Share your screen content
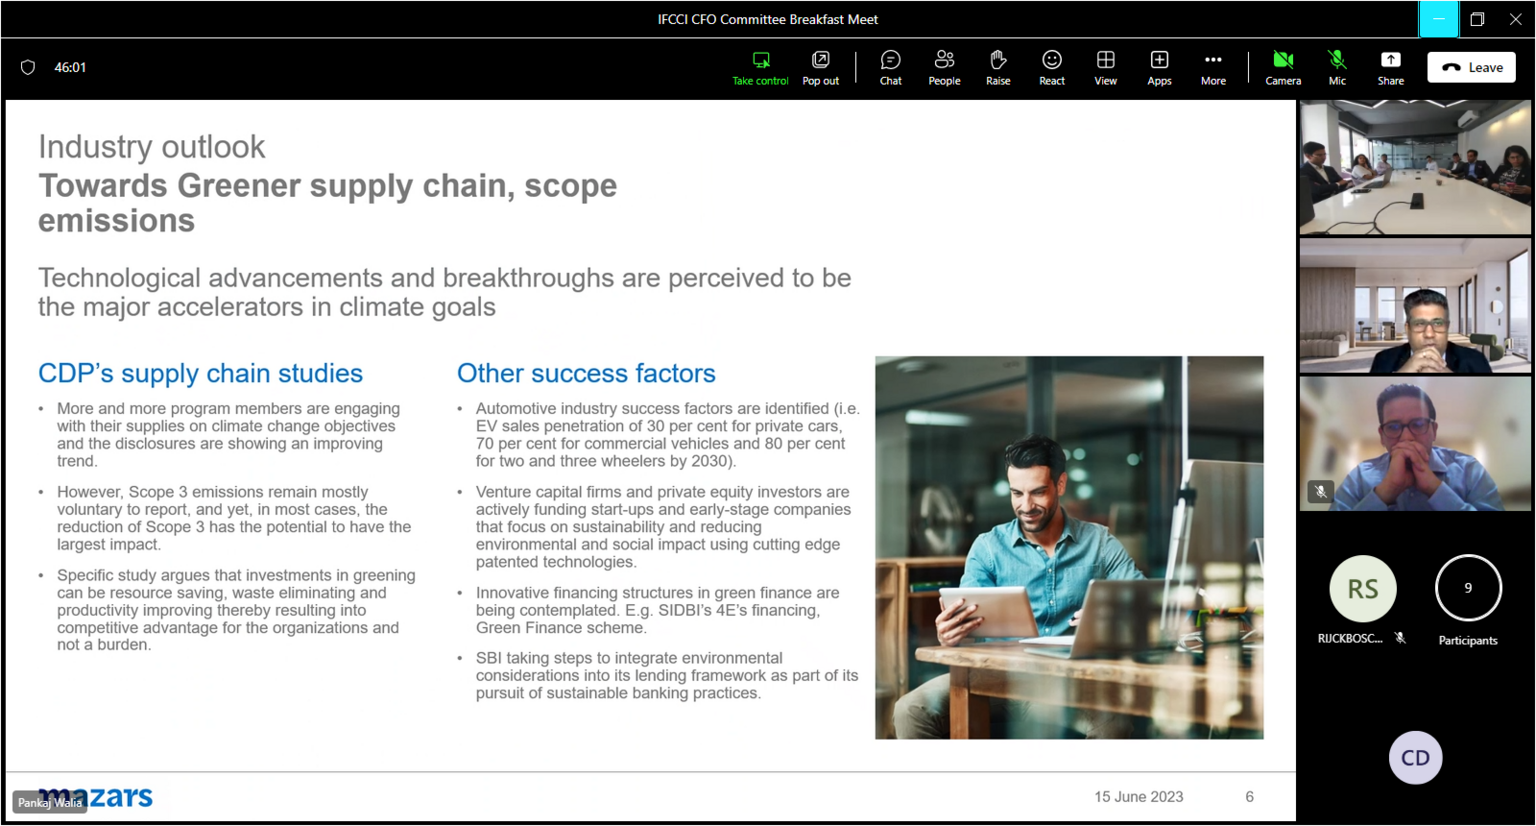1536x826 pixels. [1390, 67]
